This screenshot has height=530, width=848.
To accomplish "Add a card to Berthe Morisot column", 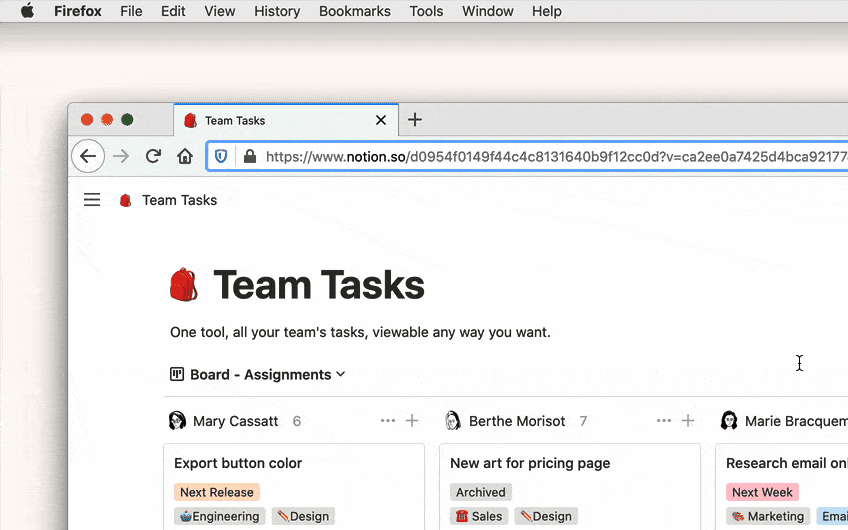I will (688, 421).
